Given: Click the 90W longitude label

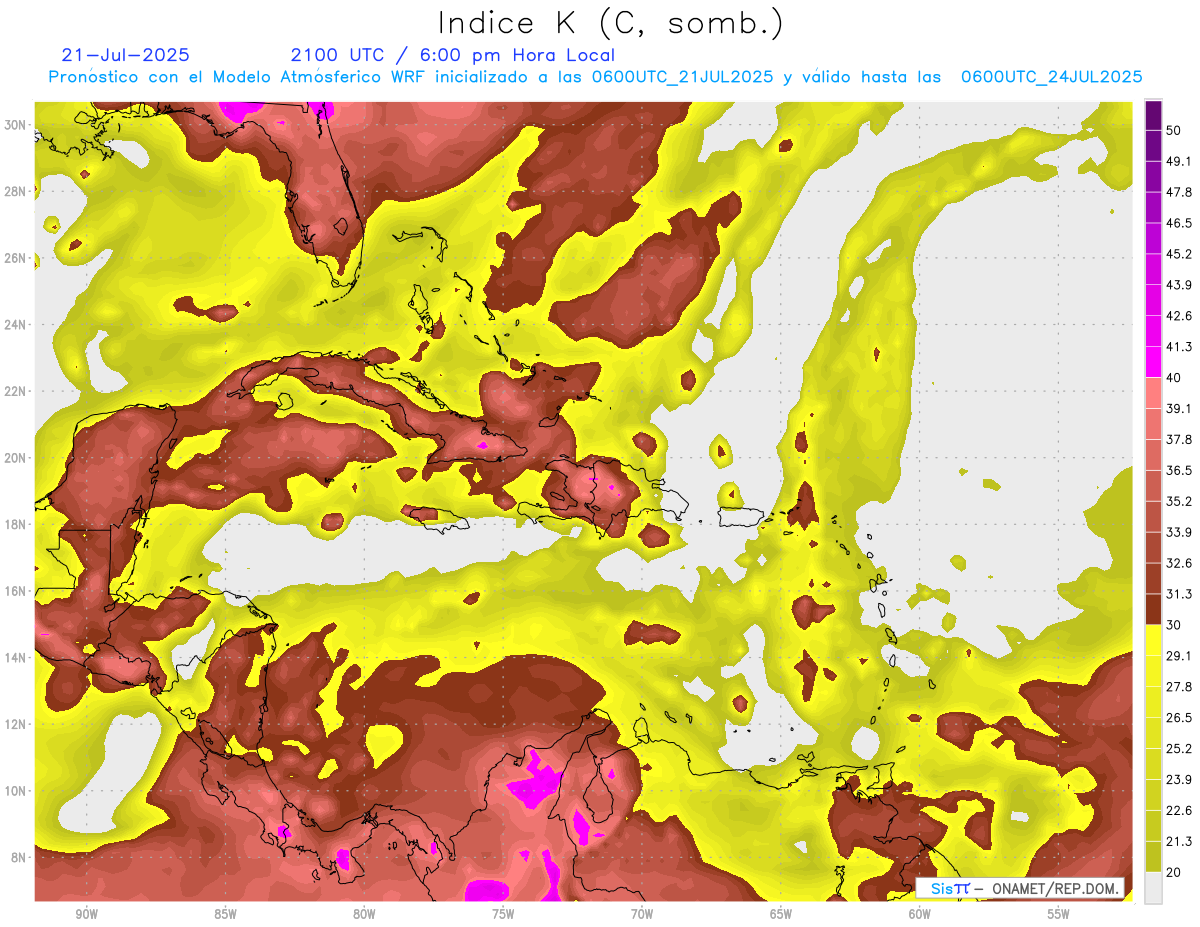Looking at the screenshot, I should click(x=86, y=914).
